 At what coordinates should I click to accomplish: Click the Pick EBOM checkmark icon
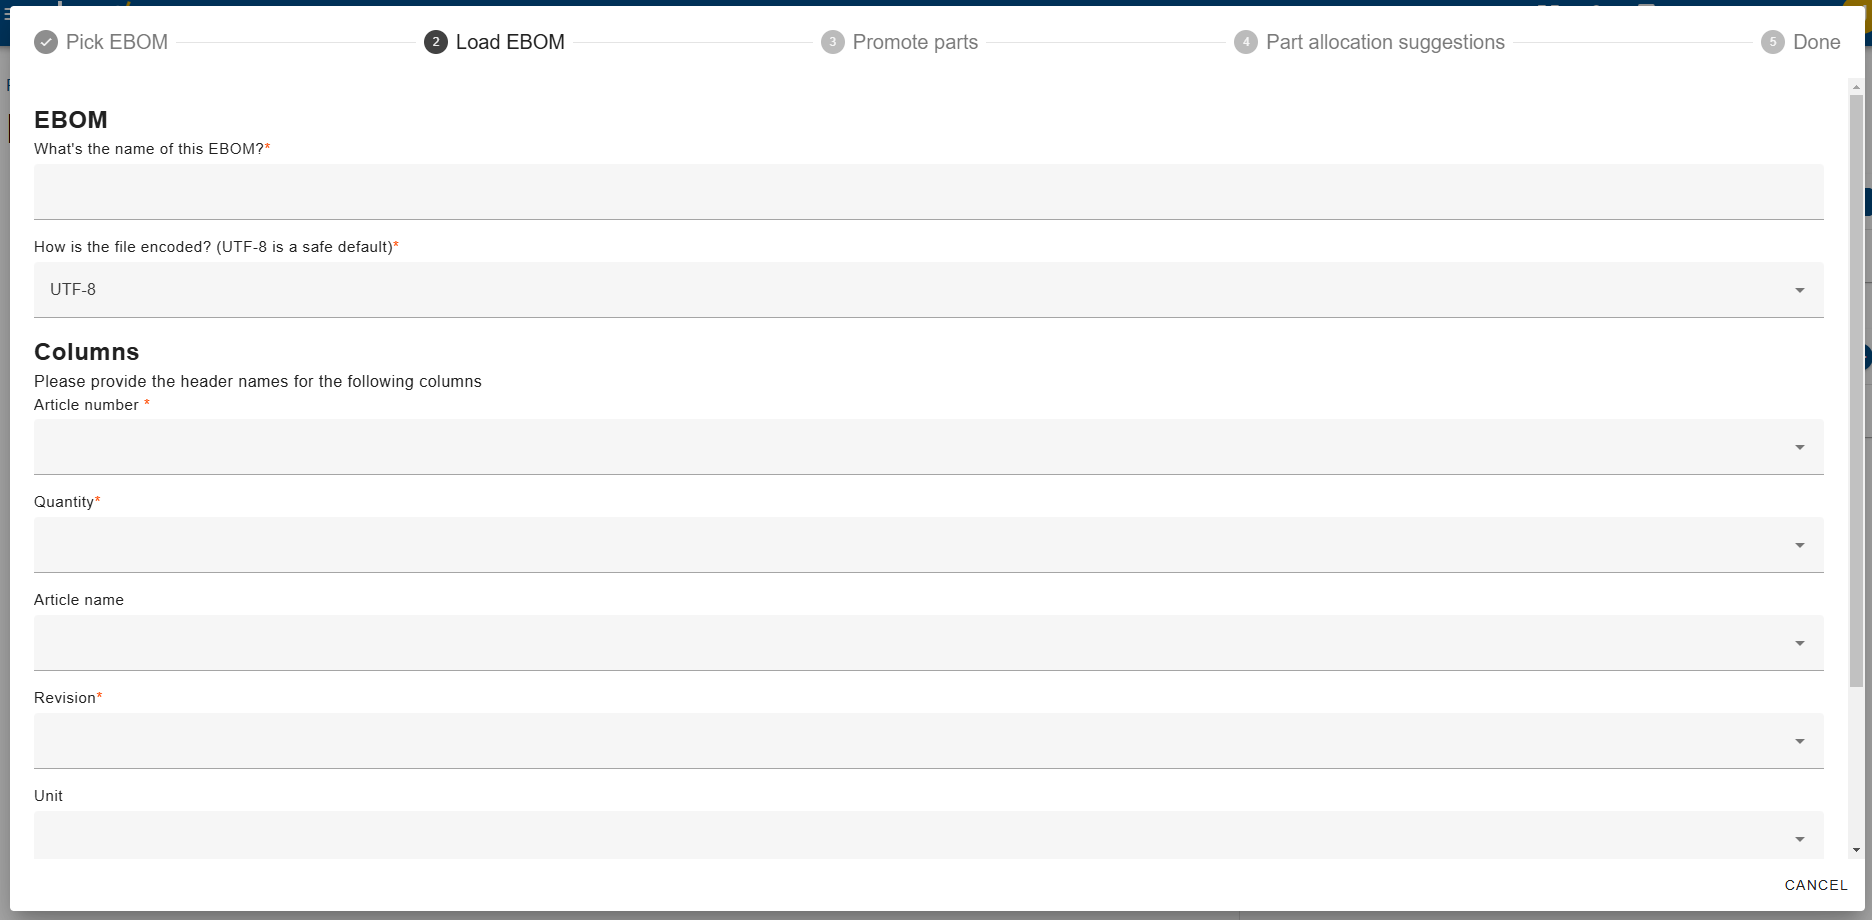pyautogui.click(x=46, y=42)
